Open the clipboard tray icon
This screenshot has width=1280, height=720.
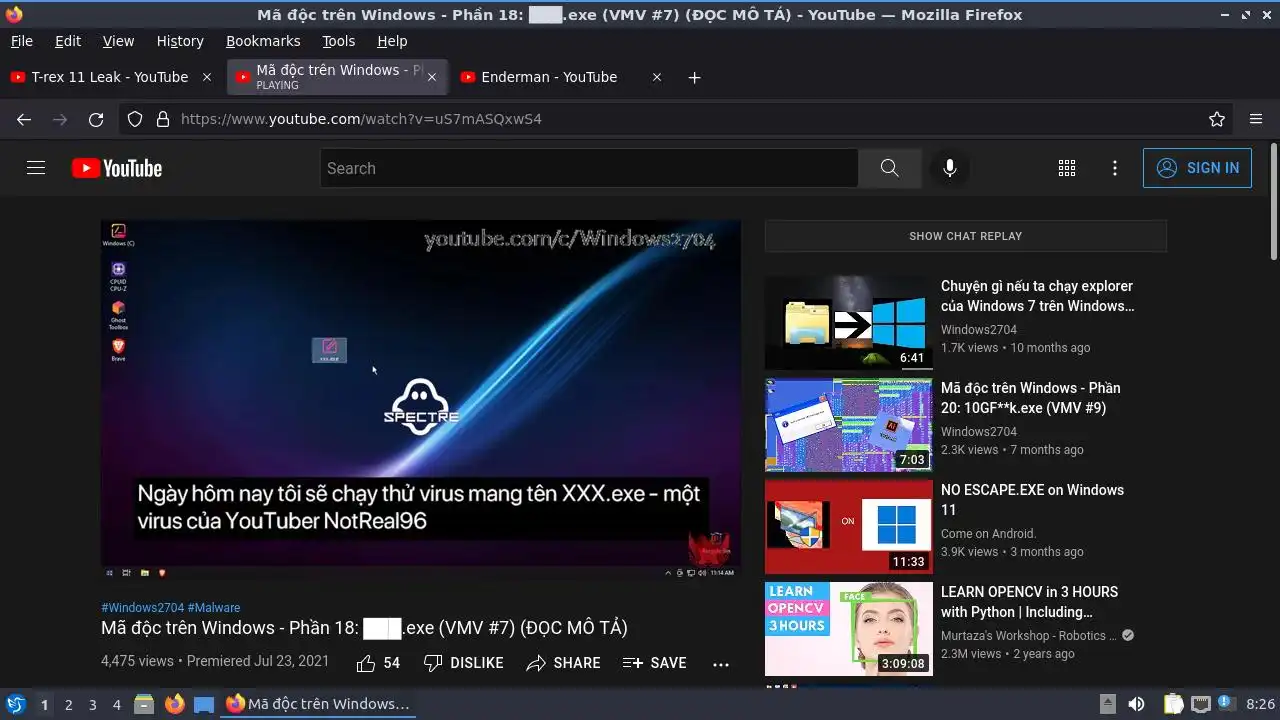(x=1174, y=704)
